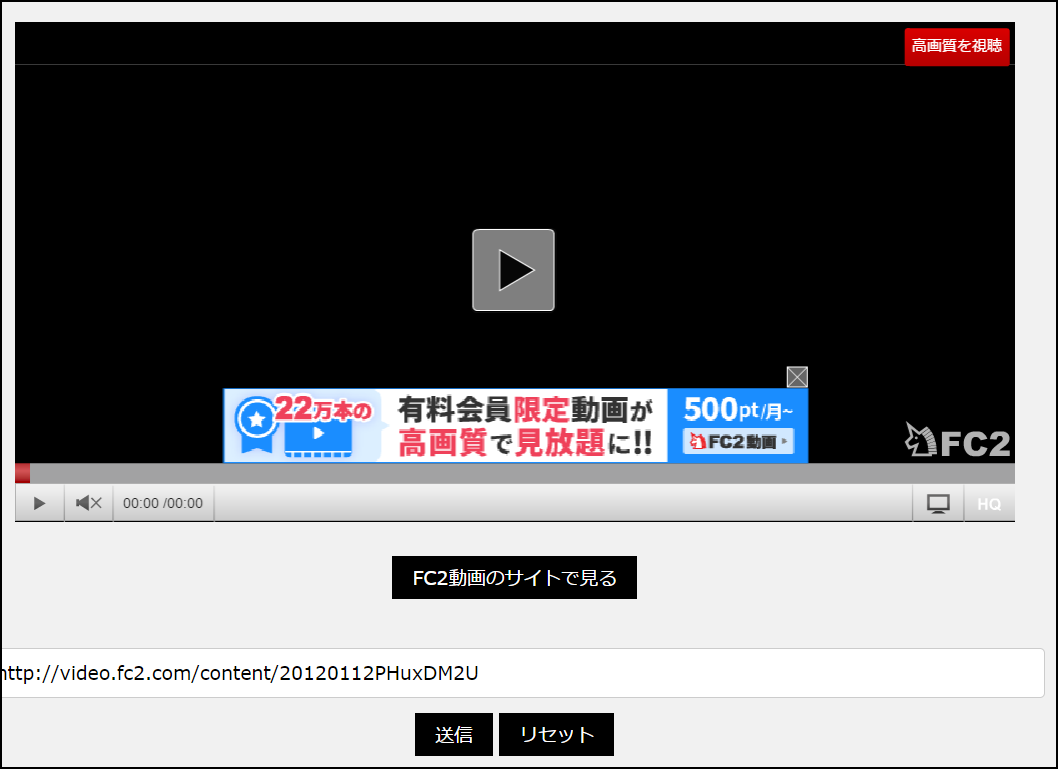The width and height of the screenshot is (1058, 769).
Task: Click the FC2動画 button inside the ad
Action: tap(738, 441)
